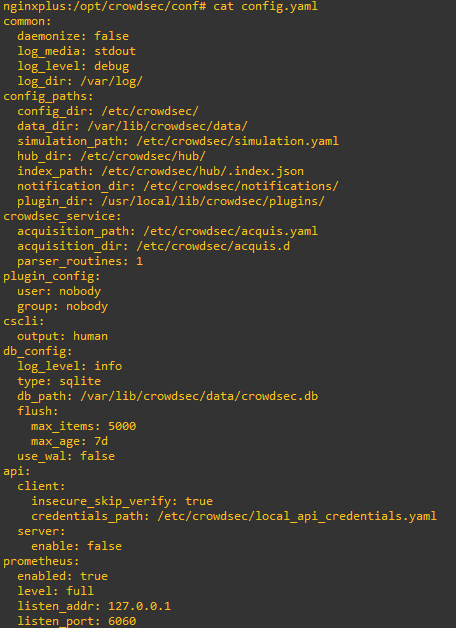Click the 'listen_port: 6060' line

pyautogui.click(x=76, y=621)
